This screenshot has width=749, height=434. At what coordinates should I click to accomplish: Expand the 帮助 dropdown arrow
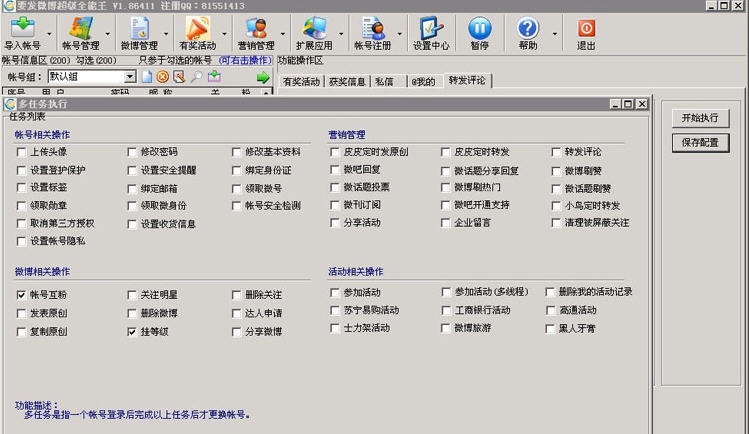pos(555,34)
